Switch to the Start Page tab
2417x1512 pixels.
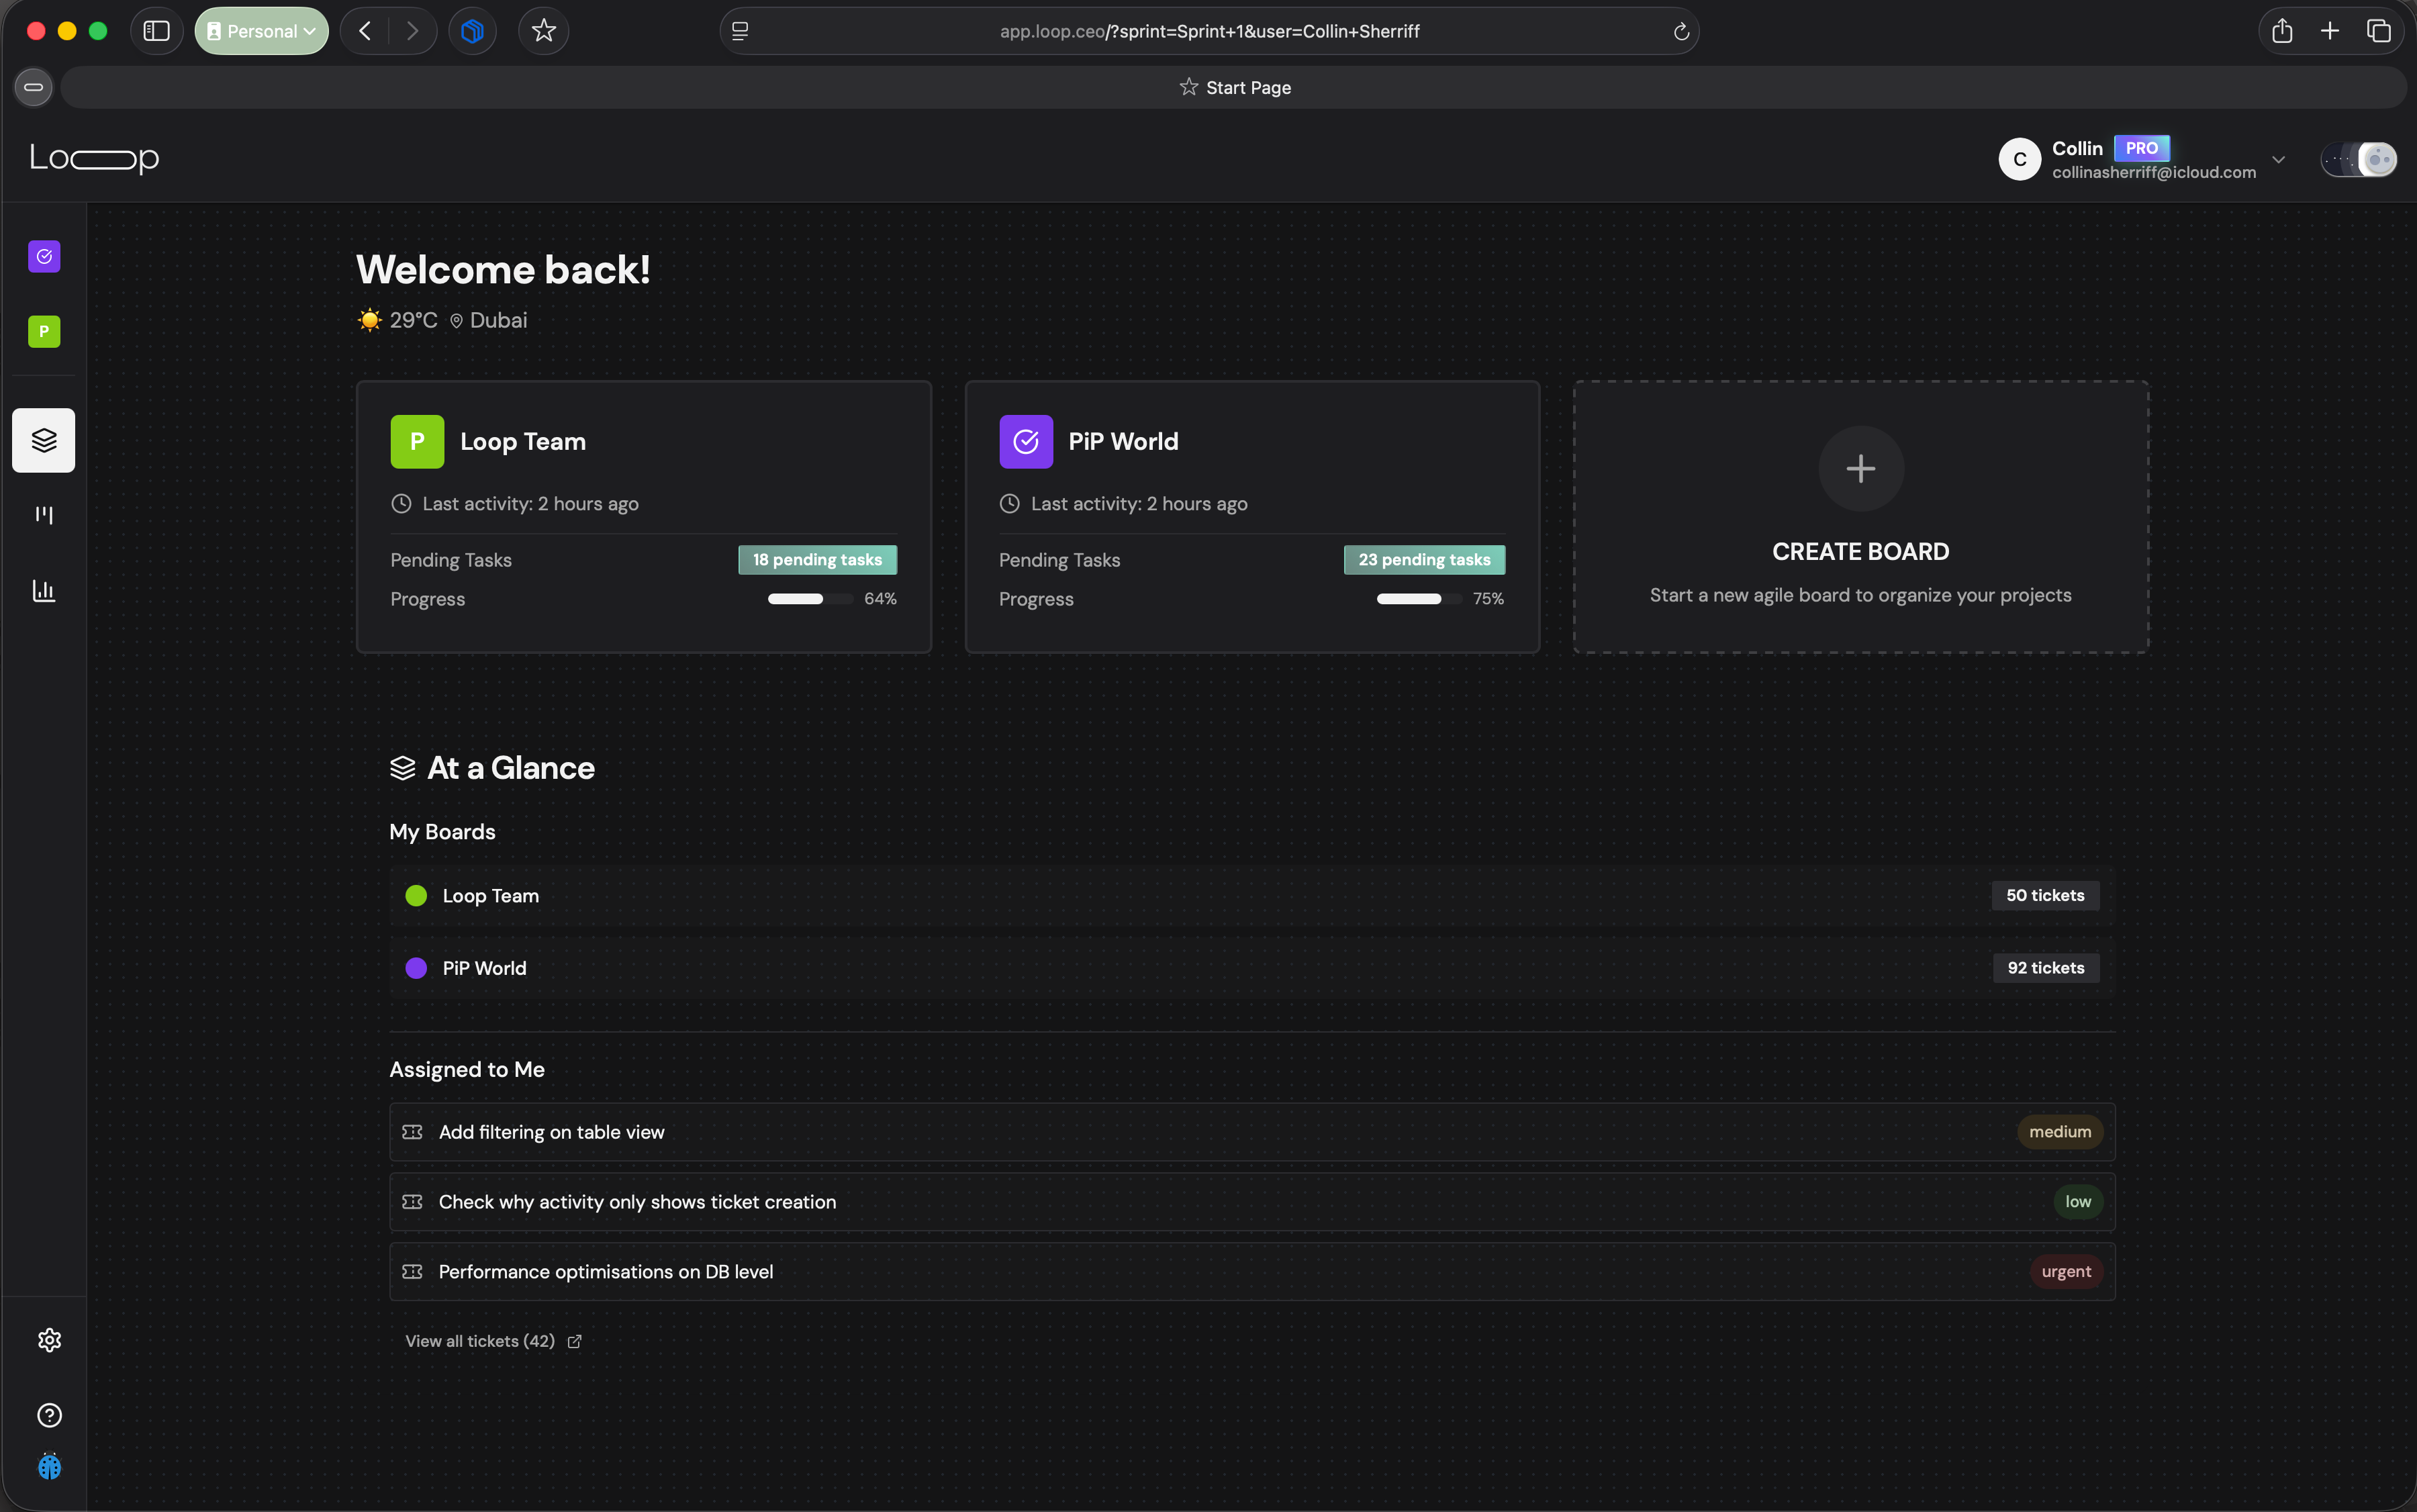tap(1234, 87)
